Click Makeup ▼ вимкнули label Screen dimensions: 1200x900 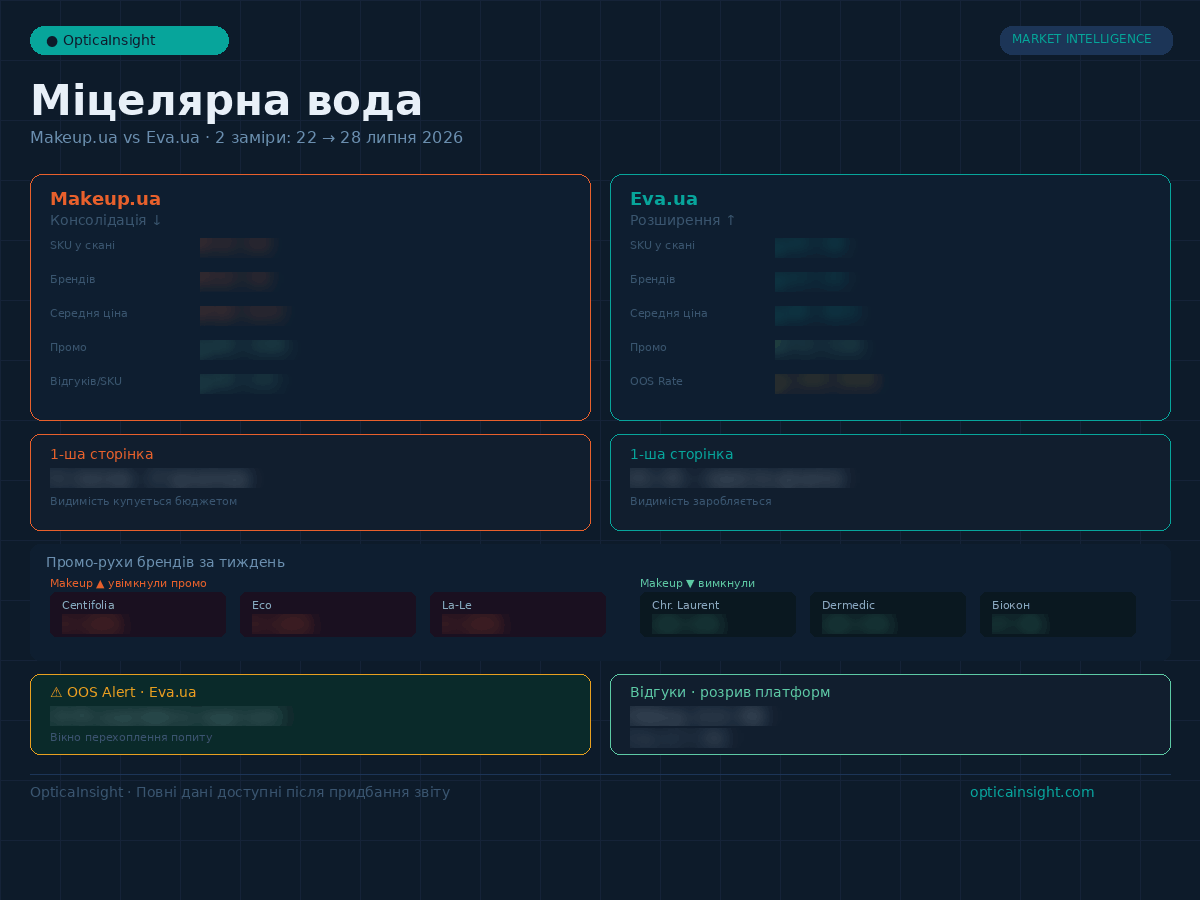pyautogui.click(x=697, y=583)
